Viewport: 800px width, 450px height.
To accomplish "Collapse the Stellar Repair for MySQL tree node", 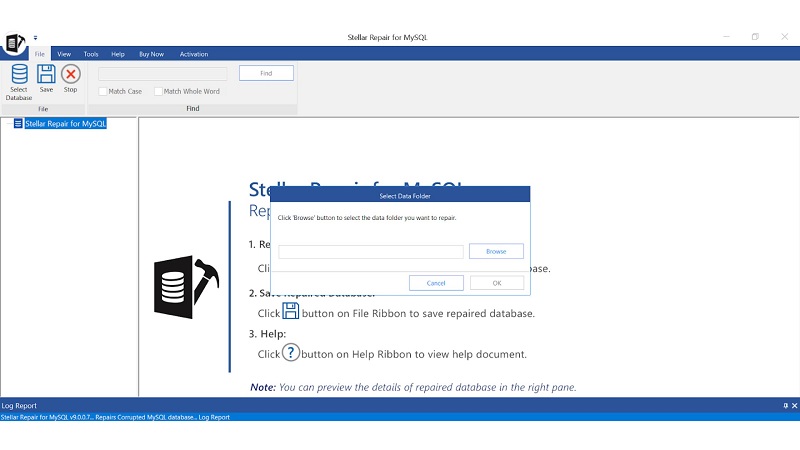I will pos(7,124).
